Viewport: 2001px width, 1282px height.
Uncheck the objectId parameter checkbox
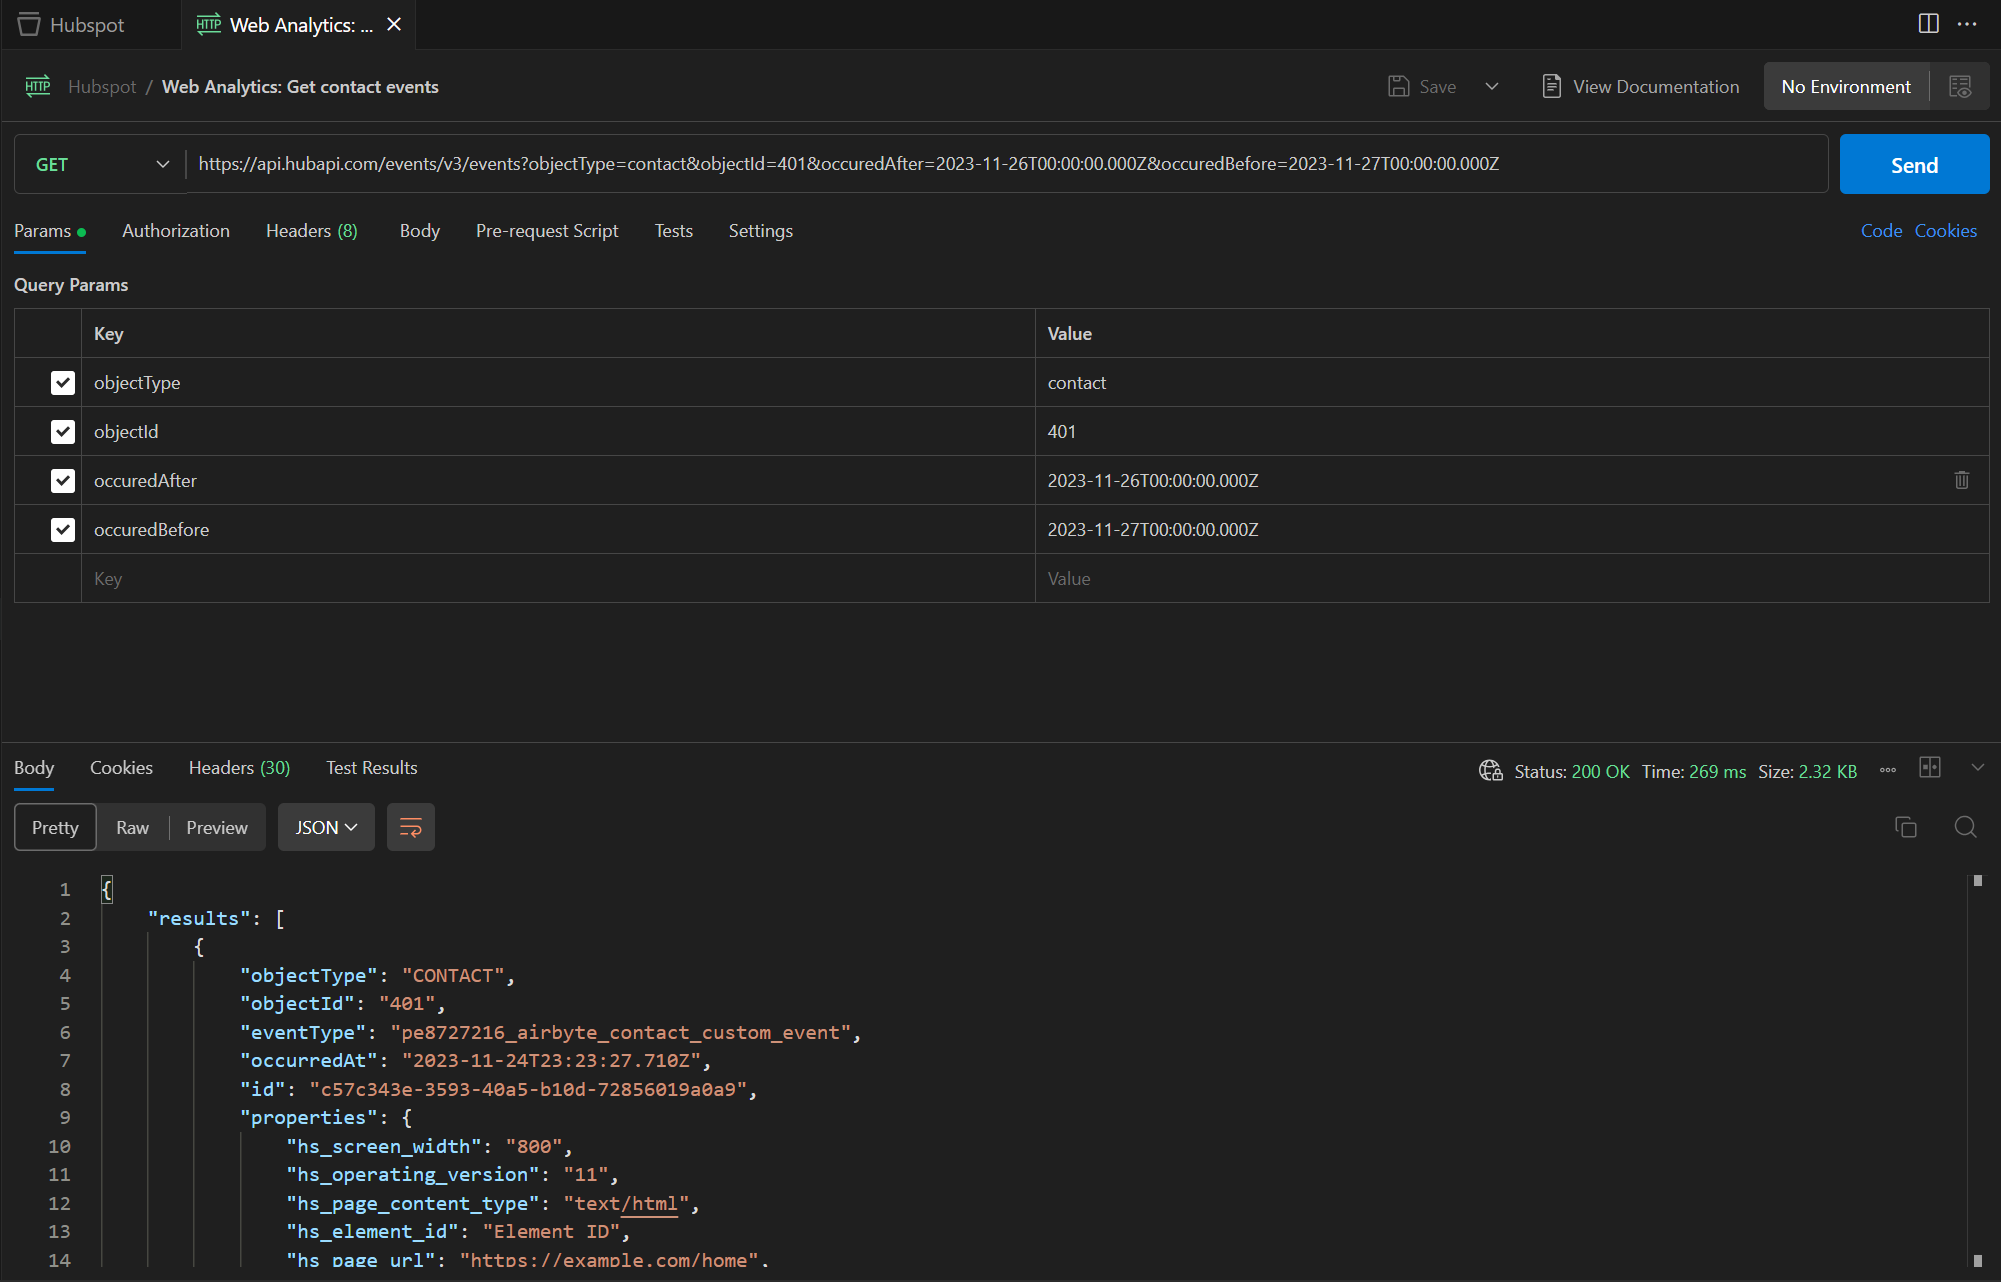tap(63, 432)
